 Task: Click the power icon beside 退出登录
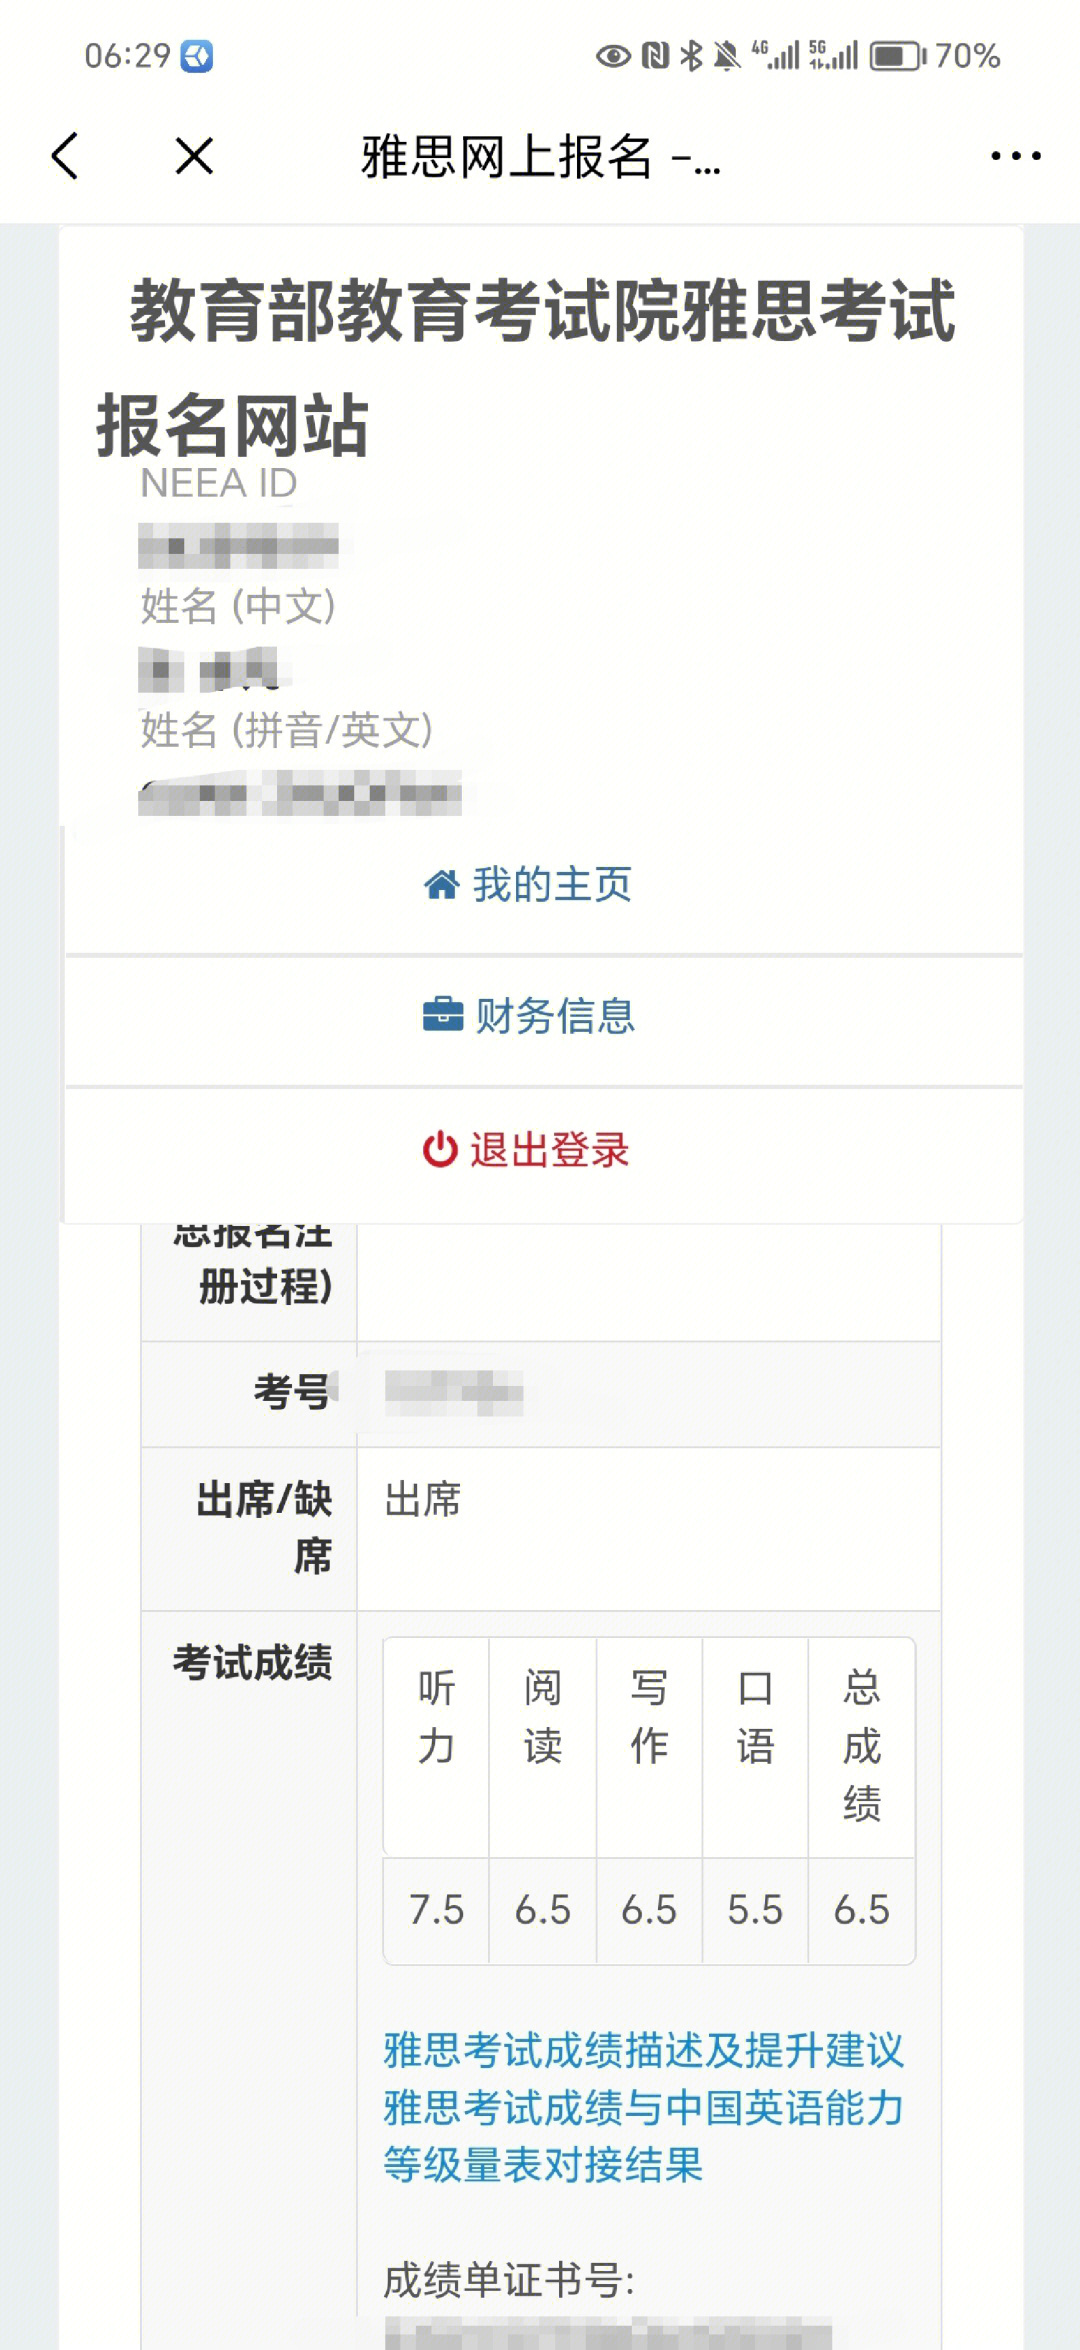click(x=440, y=1149)
